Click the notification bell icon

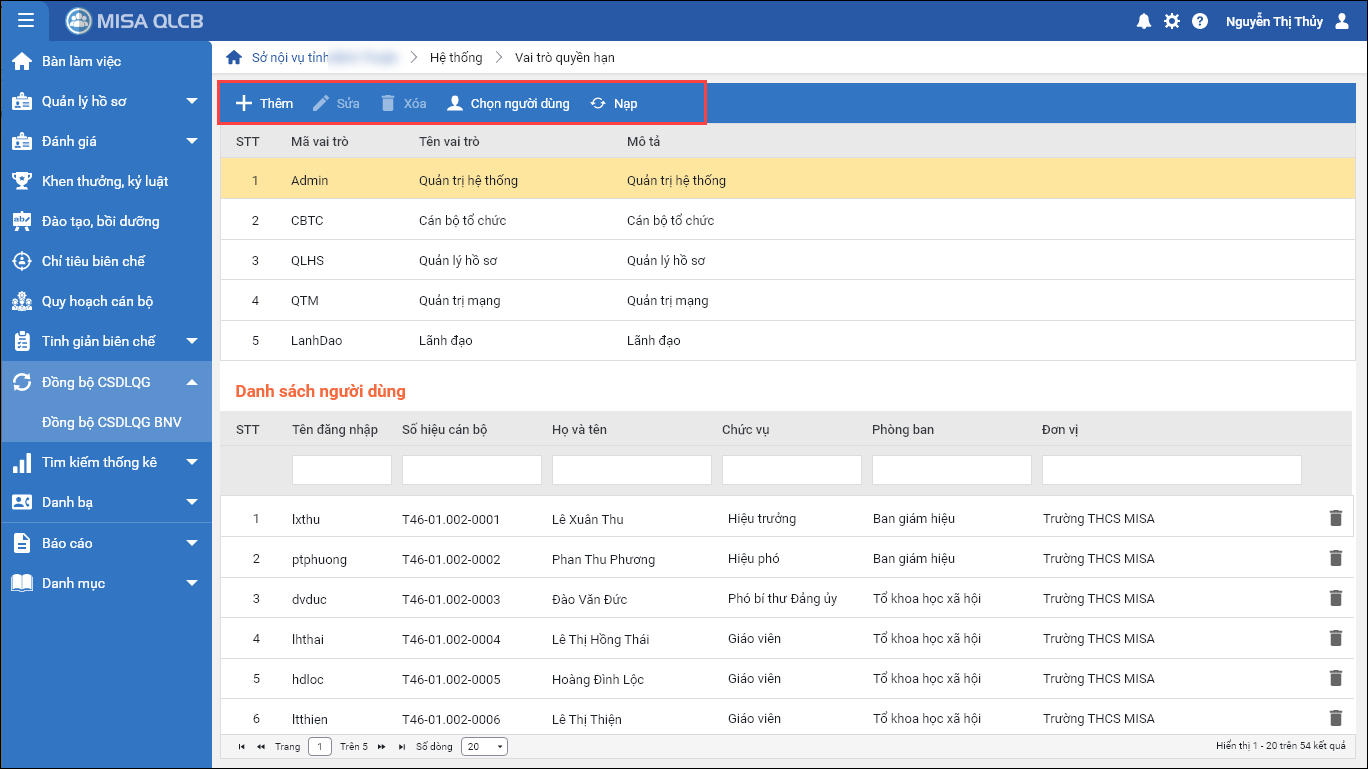1144,21
